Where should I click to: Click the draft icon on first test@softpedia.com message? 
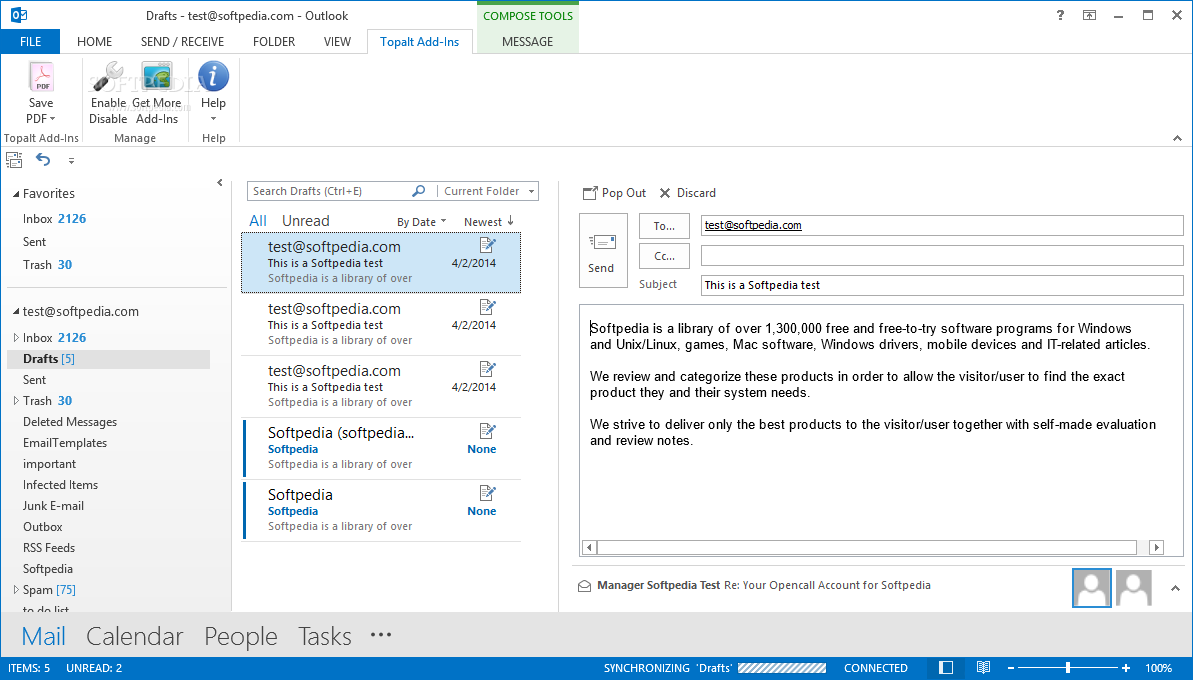(x=488, y=245)
